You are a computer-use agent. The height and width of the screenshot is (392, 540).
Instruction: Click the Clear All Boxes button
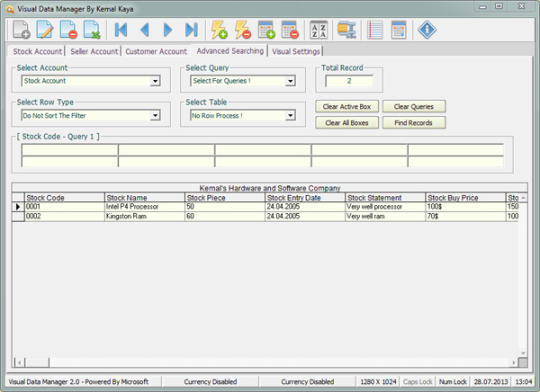pyautogui.click(x=347, y=123)
